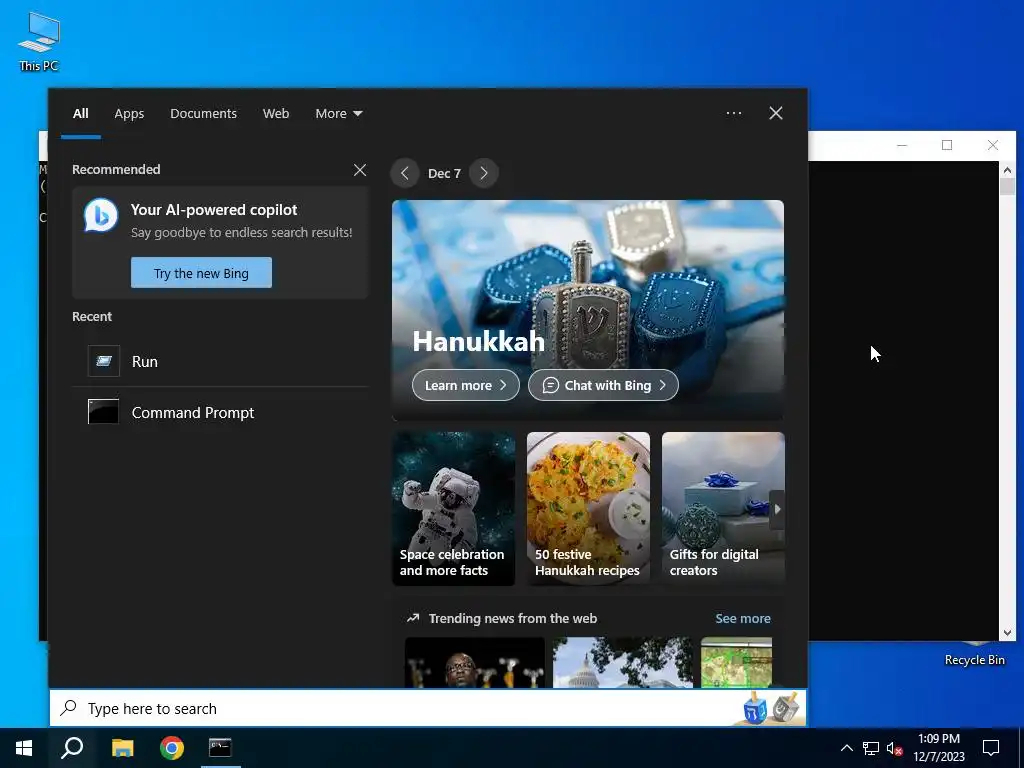Screen dimensions: 1024x768
Task: Open the Run app icon in Recent
Action: 104,361
